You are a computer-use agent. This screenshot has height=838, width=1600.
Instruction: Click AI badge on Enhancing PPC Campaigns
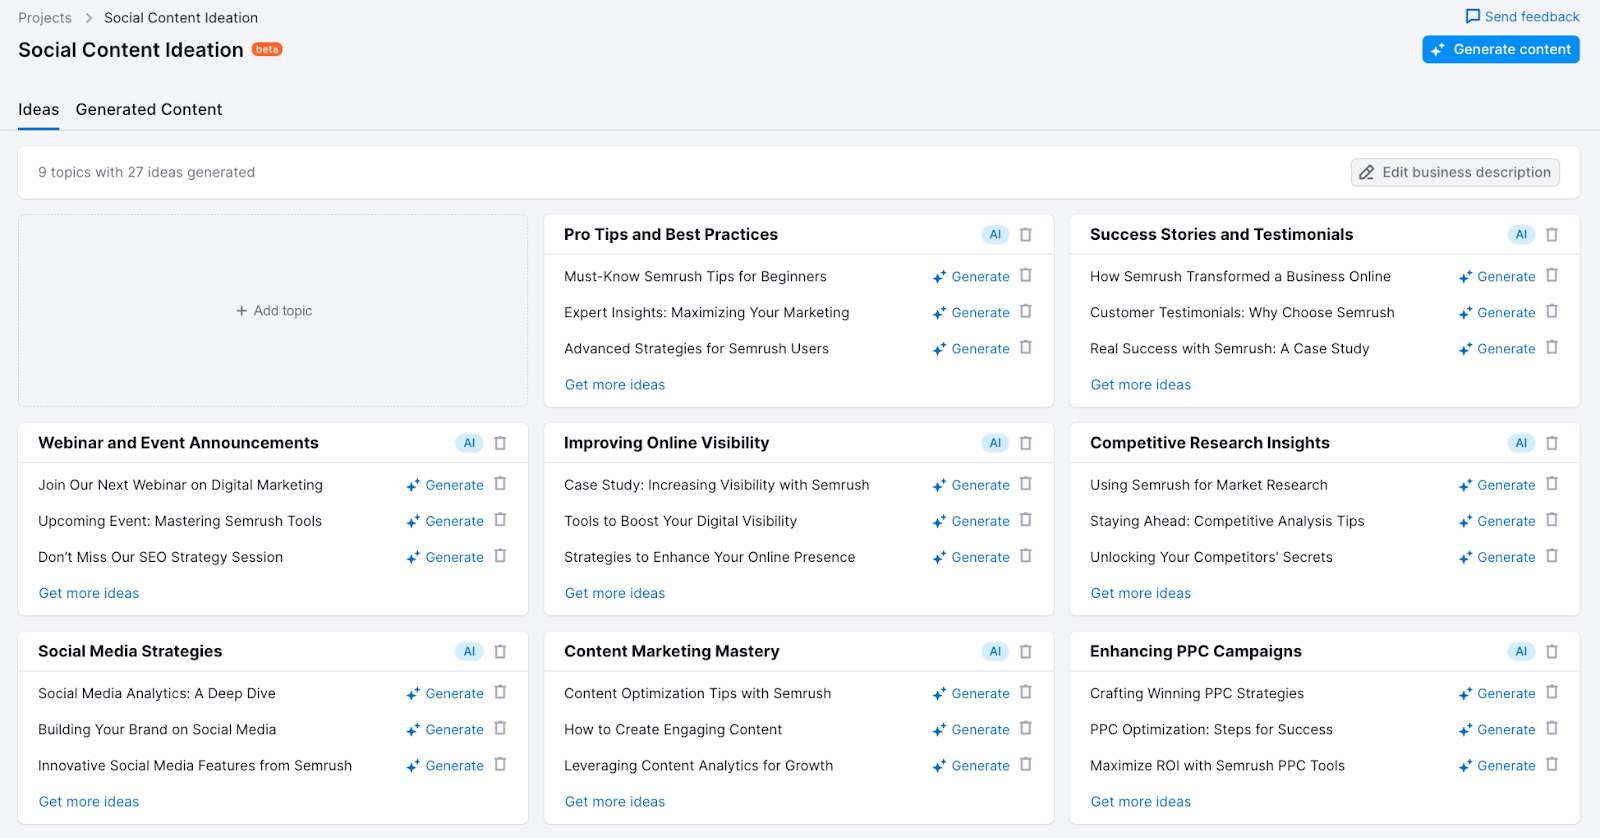1520,652
